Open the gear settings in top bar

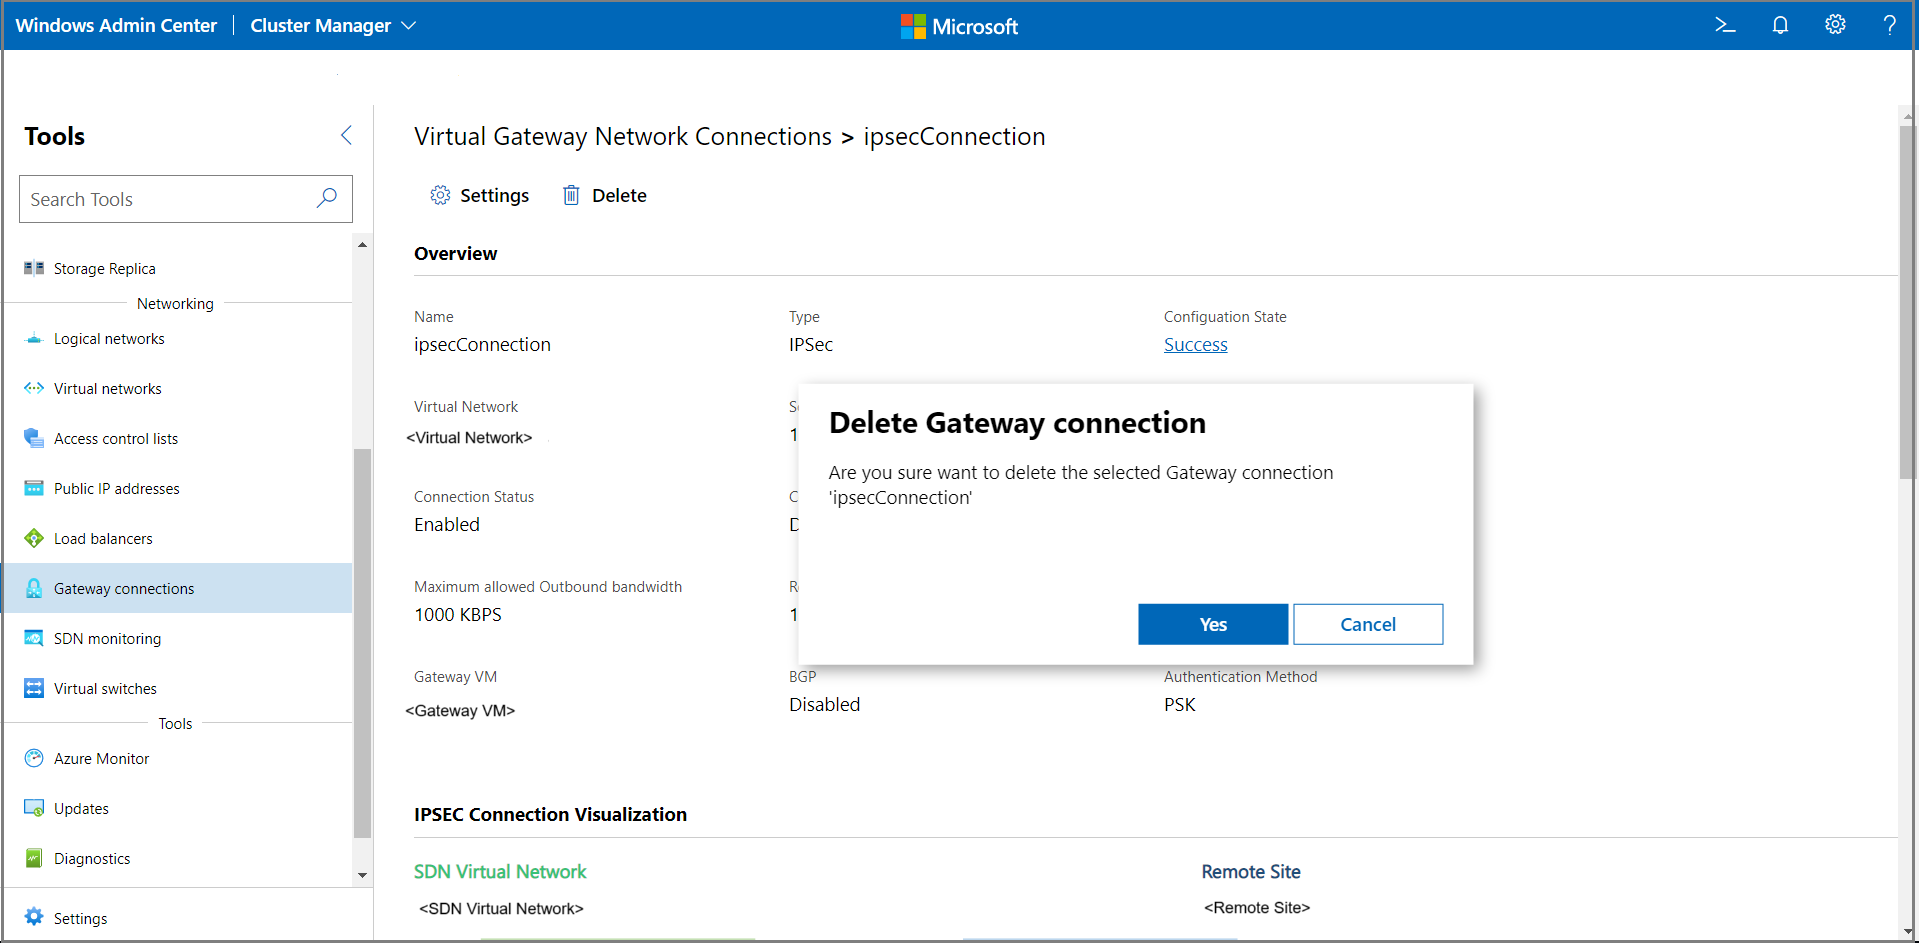coord(1835,25)
